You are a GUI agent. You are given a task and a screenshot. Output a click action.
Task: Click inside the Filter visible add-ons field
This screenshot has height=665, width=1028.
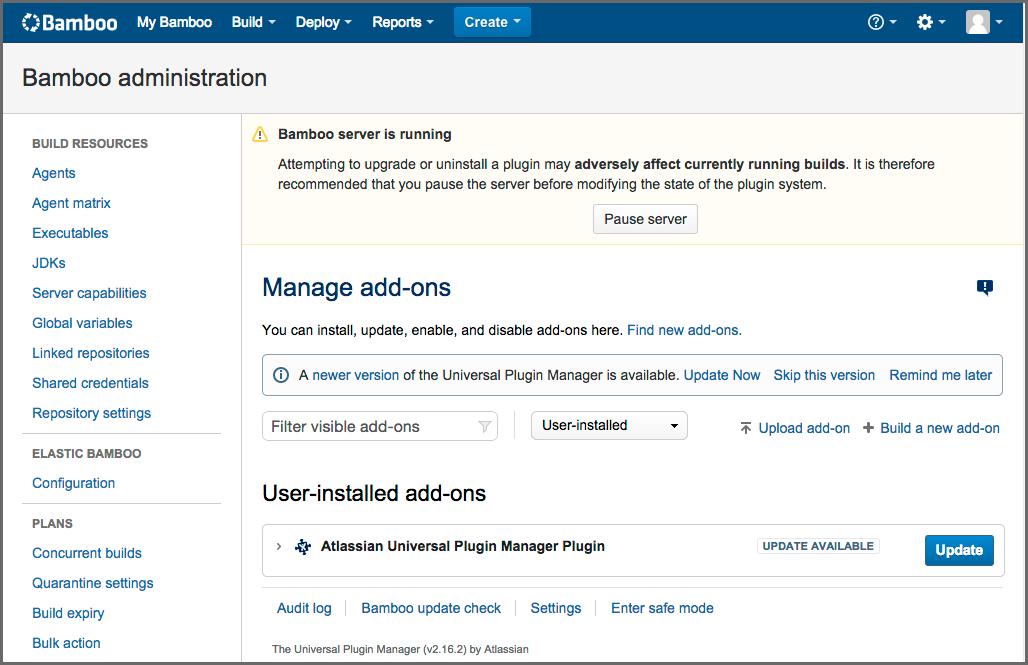tap(370, 426)
